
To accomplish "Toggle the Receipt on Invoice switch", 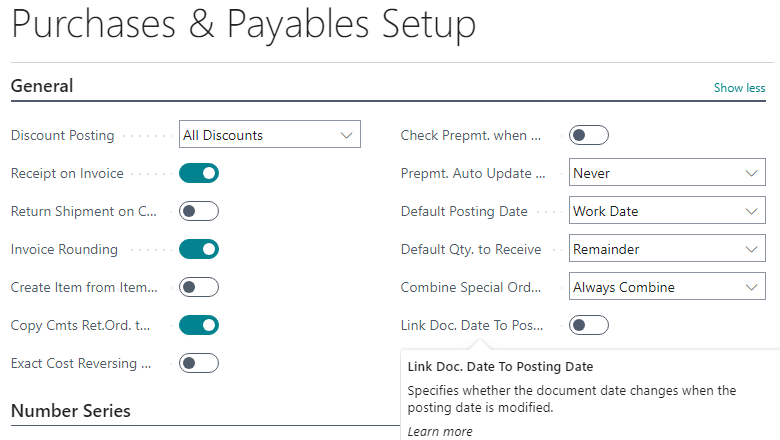I will pyautogui.click(x=199, y=173).
